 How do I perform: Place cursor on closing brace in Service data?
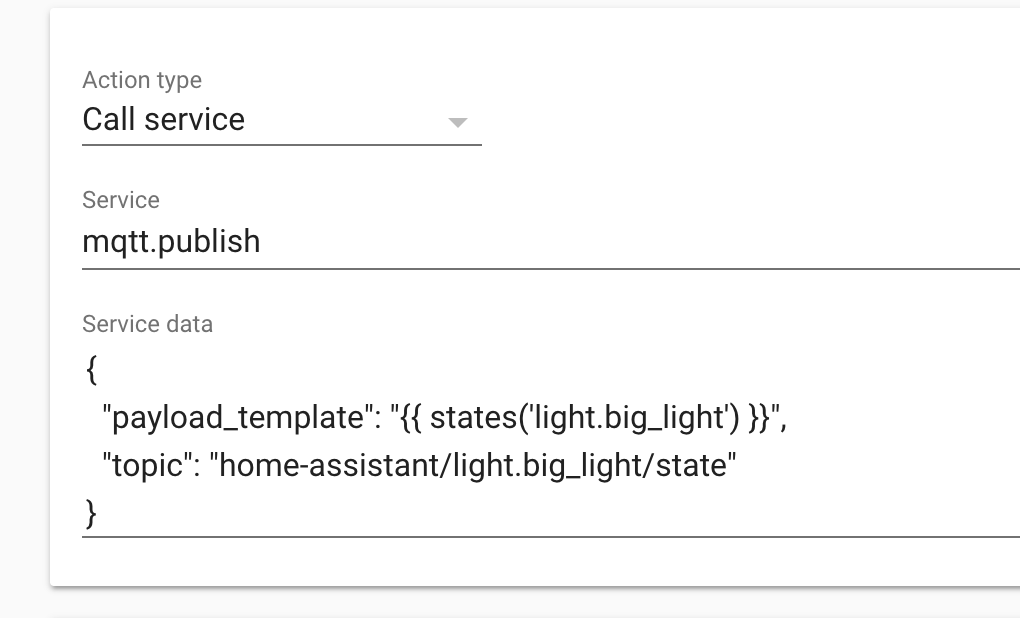coord(91,512)
